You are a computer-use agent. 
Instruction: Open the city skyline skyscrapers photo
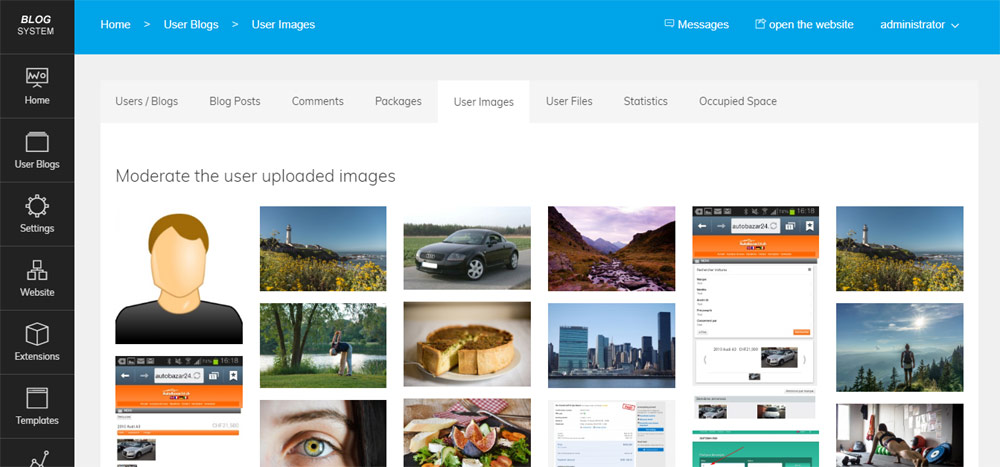pyautogui.click(x=611, y=345)
